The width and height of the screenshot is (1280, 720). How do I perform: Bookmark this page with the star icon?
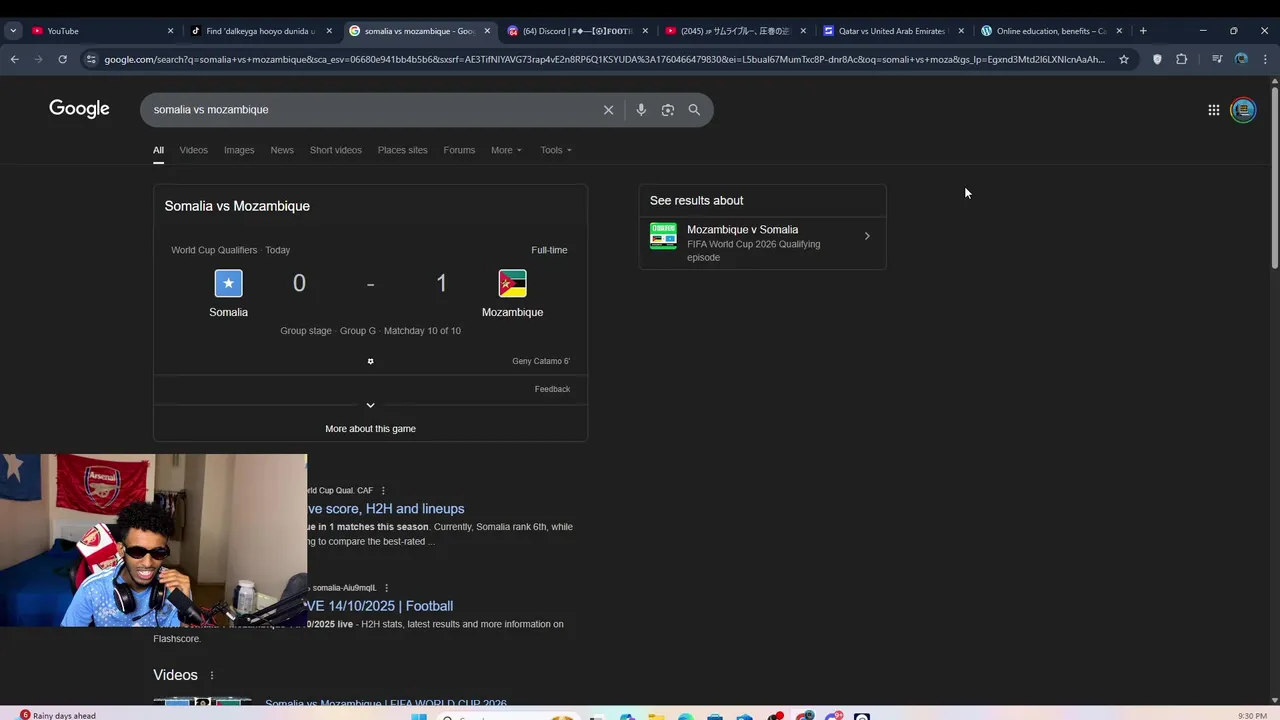tap(1124, 59)
